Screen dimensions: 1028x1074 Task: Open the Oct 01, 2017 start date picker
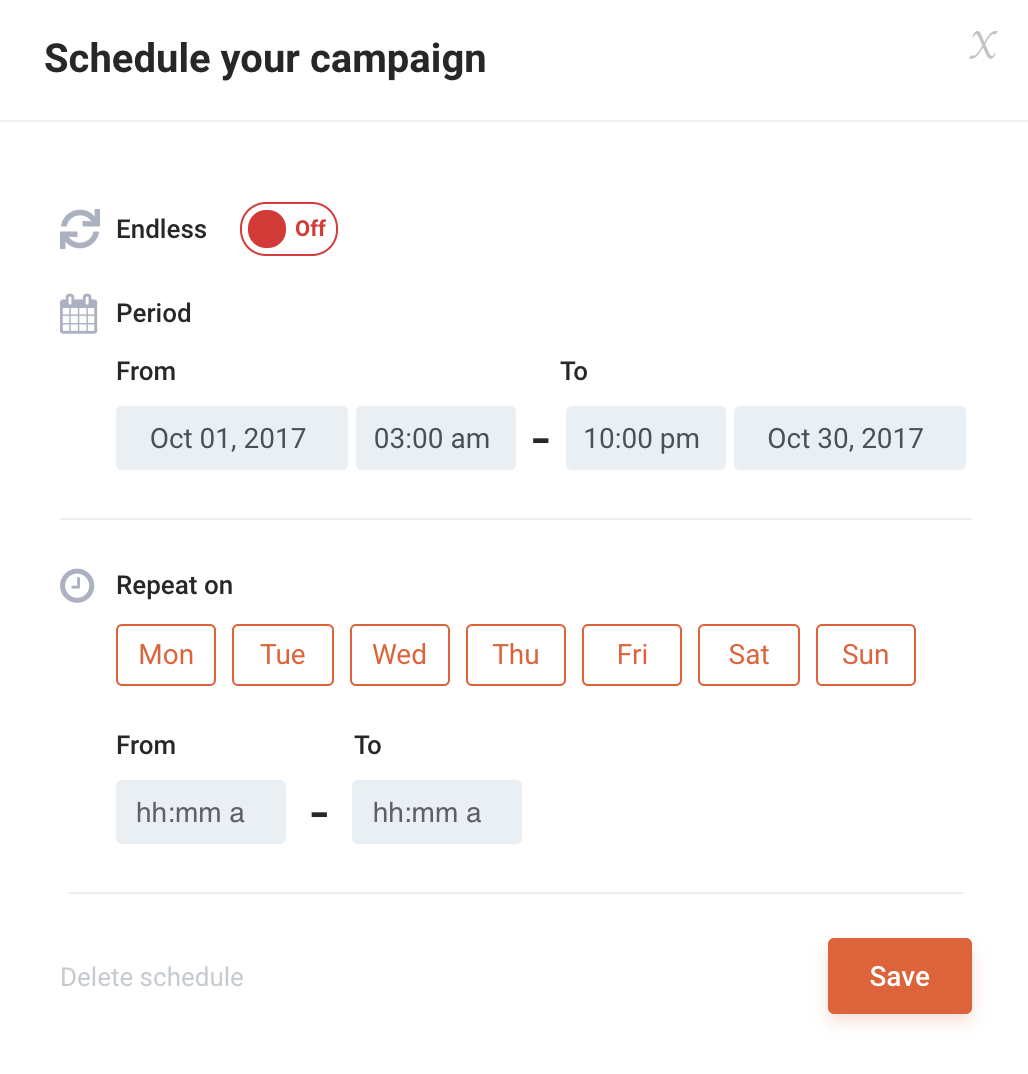tap(232, 438)
